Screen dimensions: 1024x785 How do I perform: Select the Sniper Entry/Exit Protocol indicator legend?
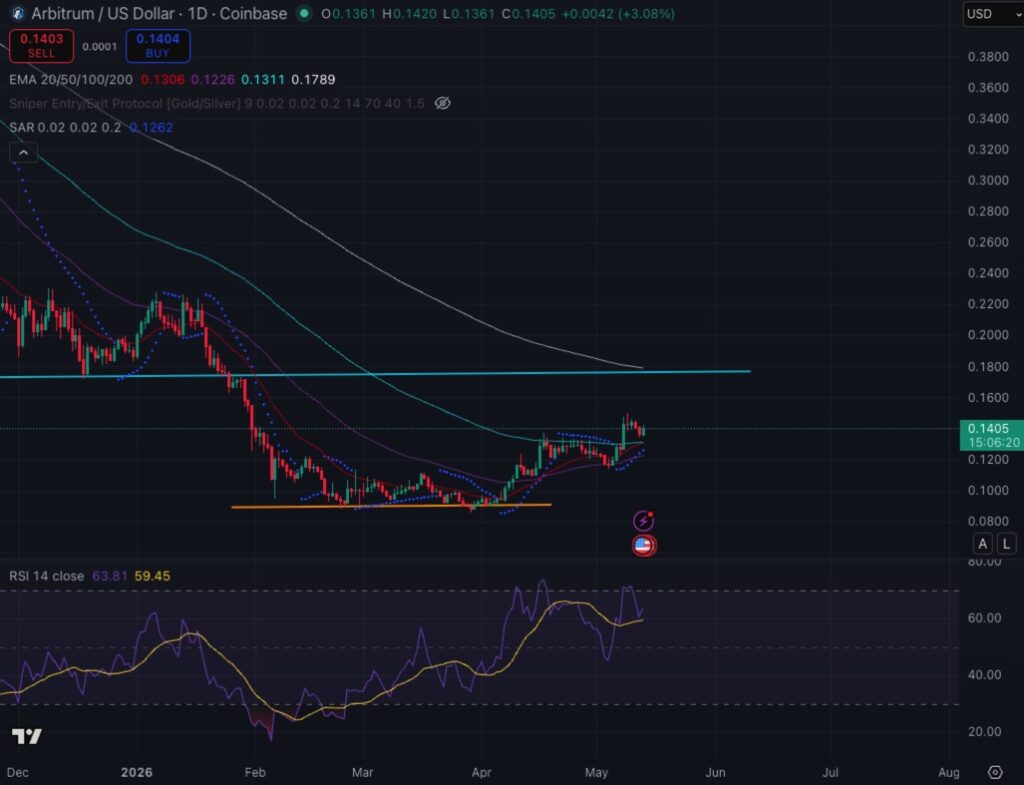coord(216,103)
